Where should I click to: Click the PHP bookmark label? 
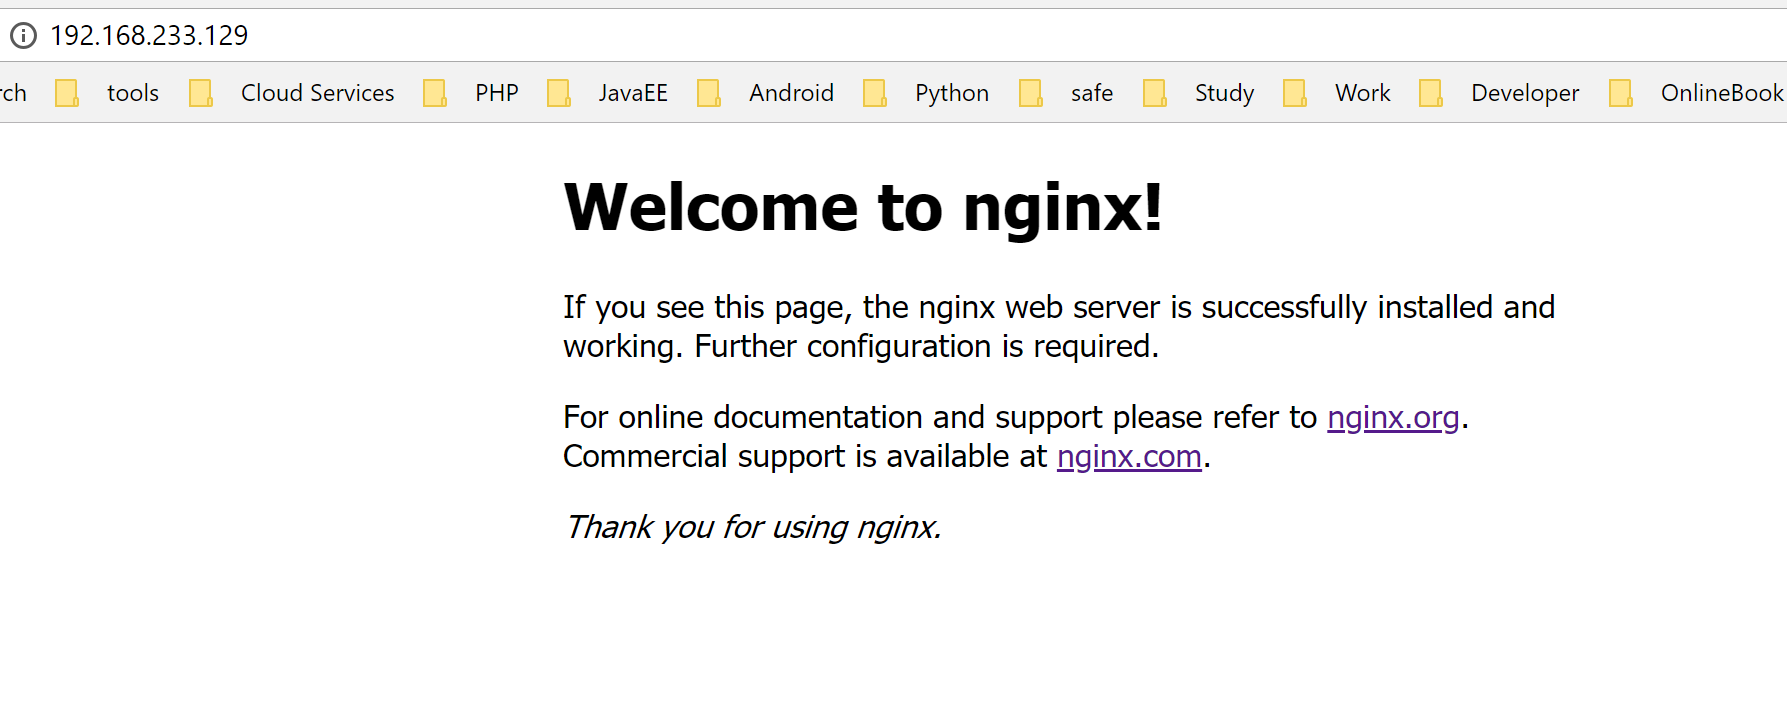(x=497, y=93)
